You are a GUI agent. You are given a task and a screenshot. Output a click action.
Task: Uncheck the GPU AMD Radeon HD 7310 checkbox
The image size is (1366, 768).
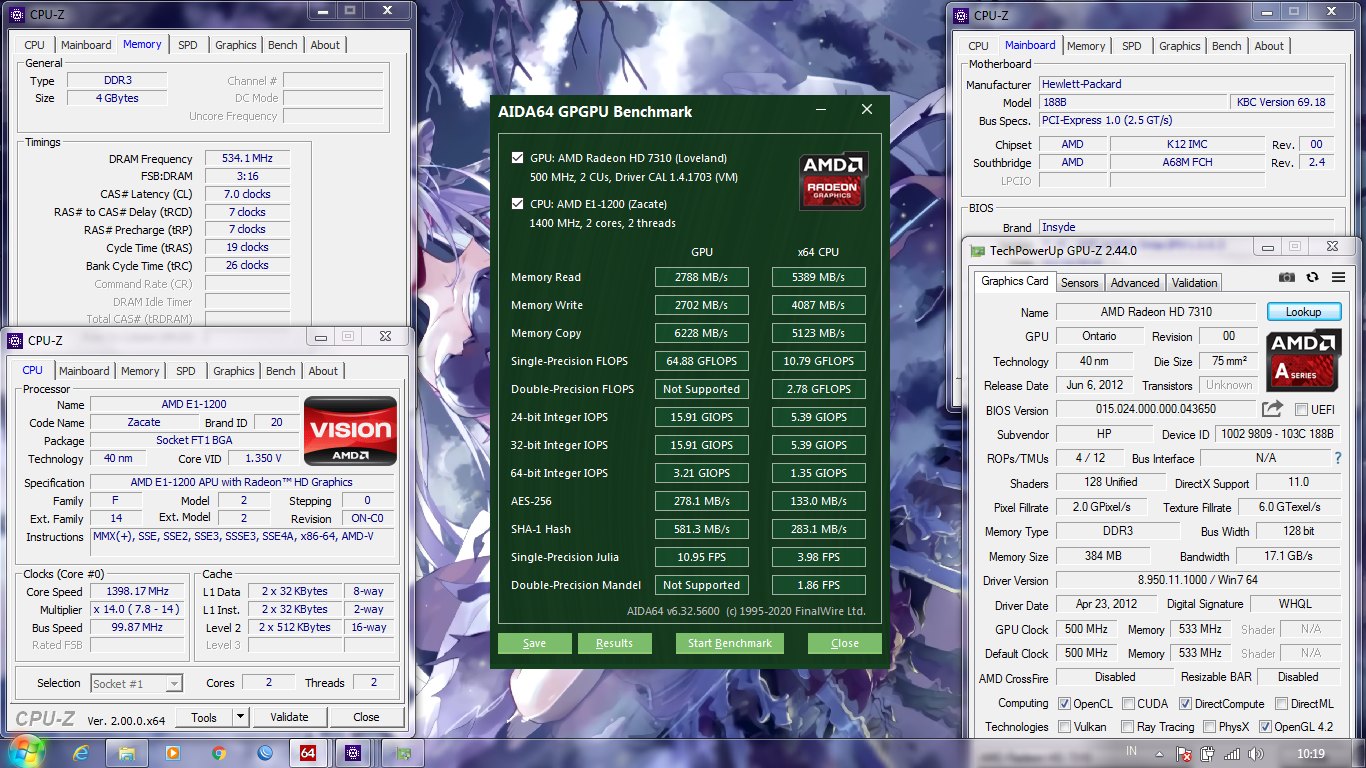[x=517, y=158]
